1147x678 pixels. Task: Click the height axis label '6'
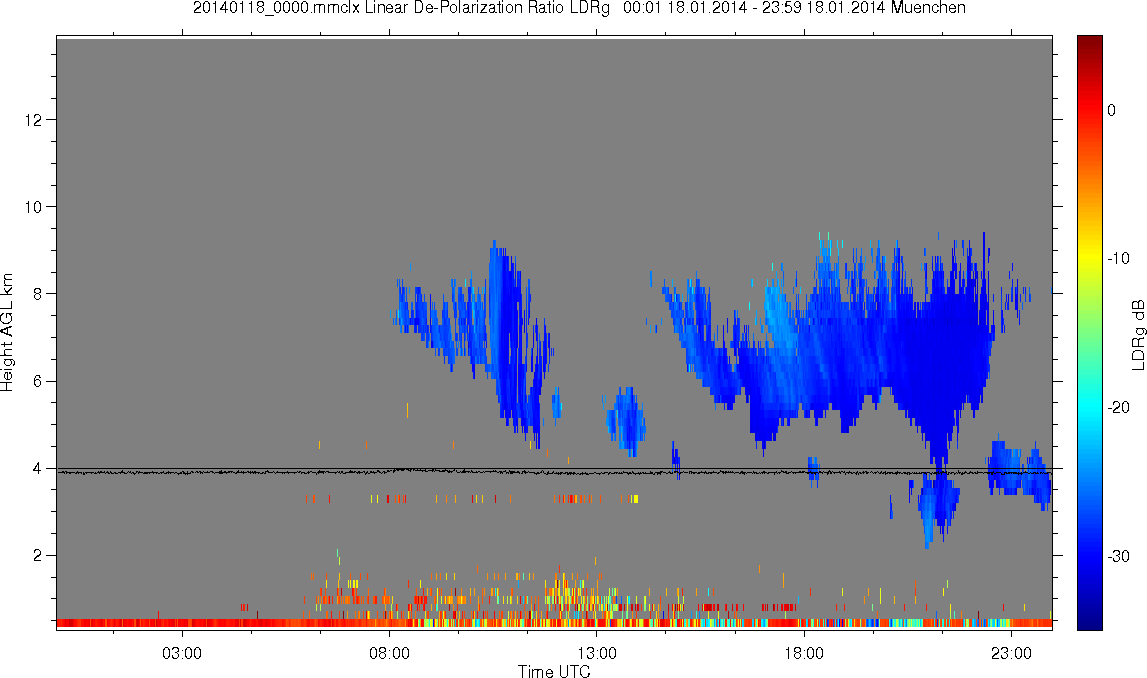37,381
